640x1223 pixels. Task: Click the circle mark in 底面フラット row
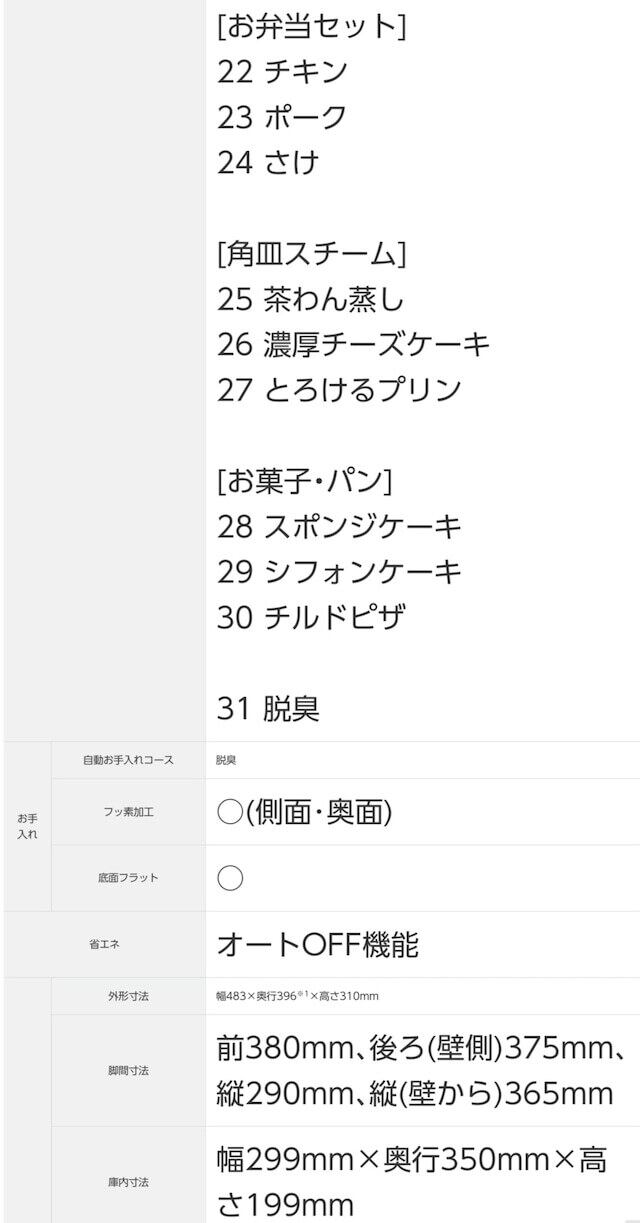[230, 878]
